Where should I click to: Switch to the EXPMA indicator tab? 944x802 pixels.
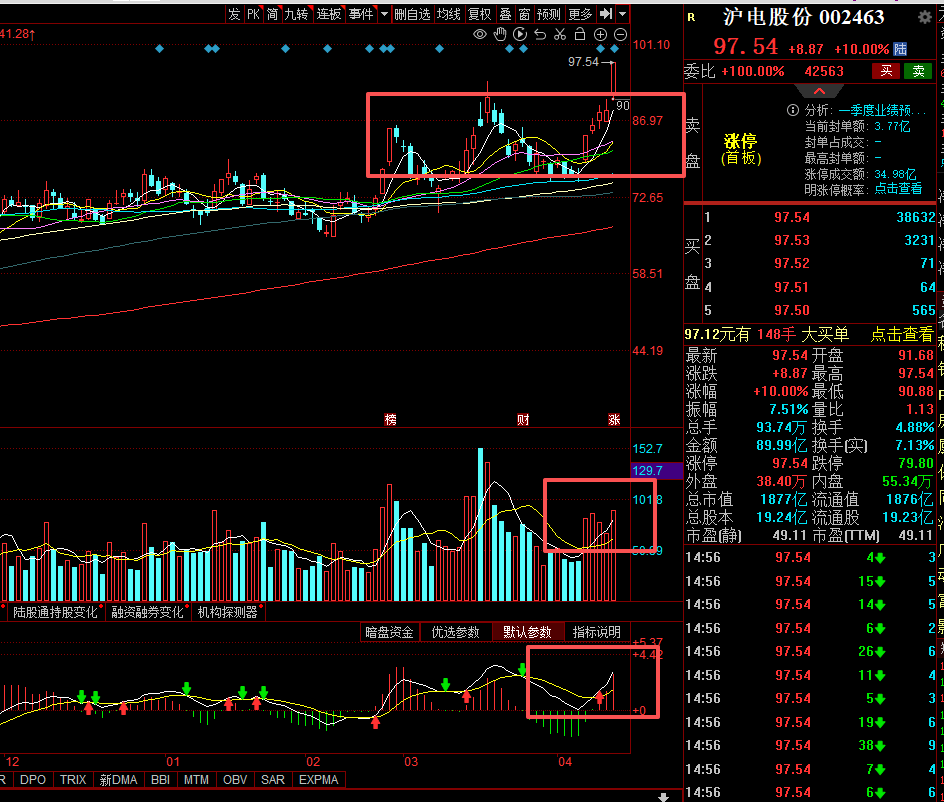click(318, 780)
